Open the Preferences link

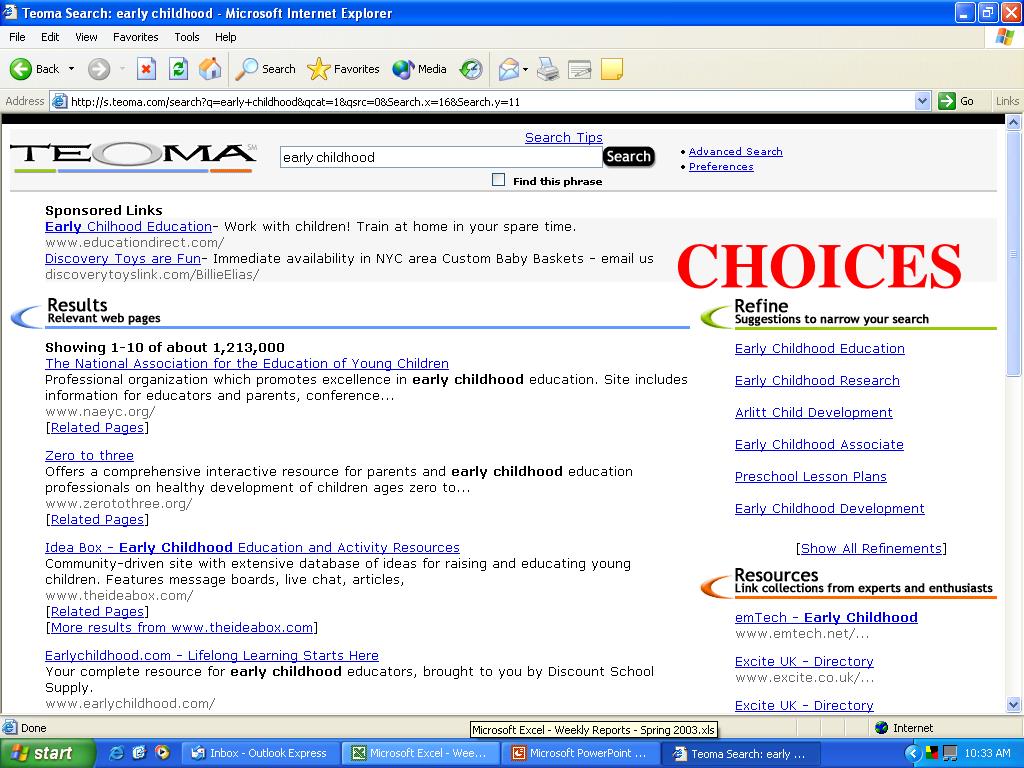click(721, 167)
